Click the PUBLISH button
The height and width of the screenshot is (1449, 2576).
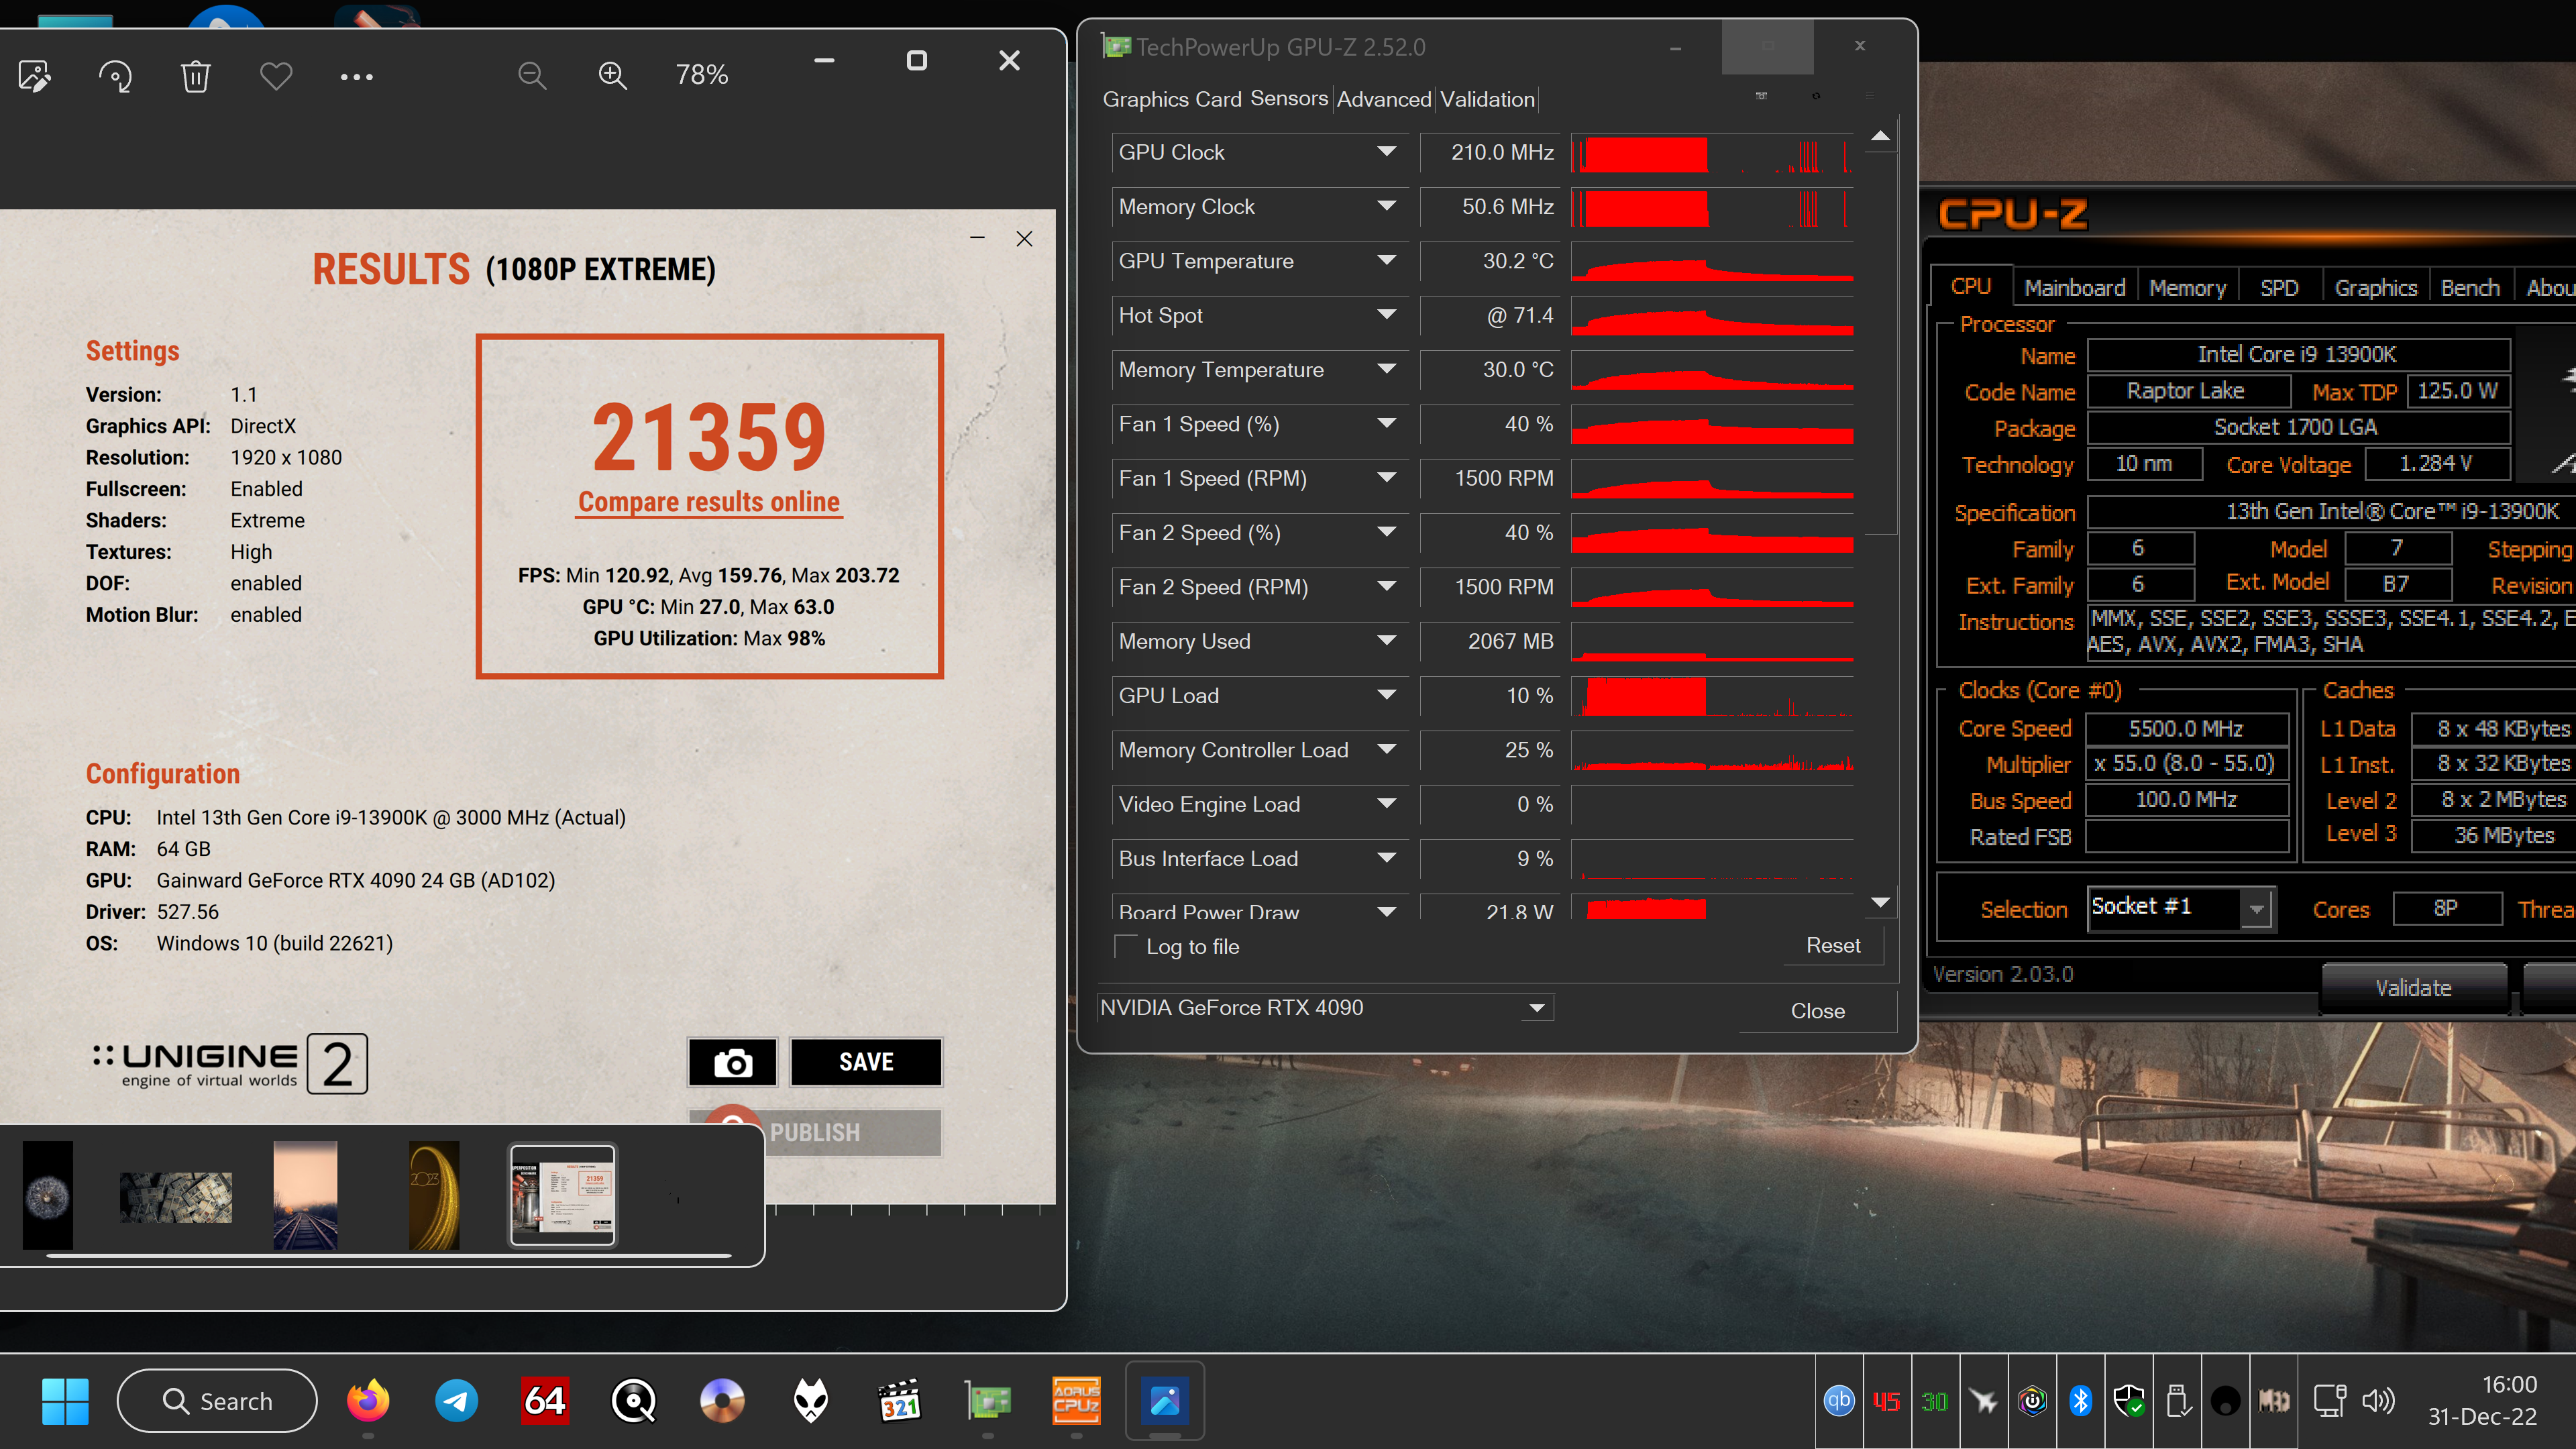point(815,1132)
